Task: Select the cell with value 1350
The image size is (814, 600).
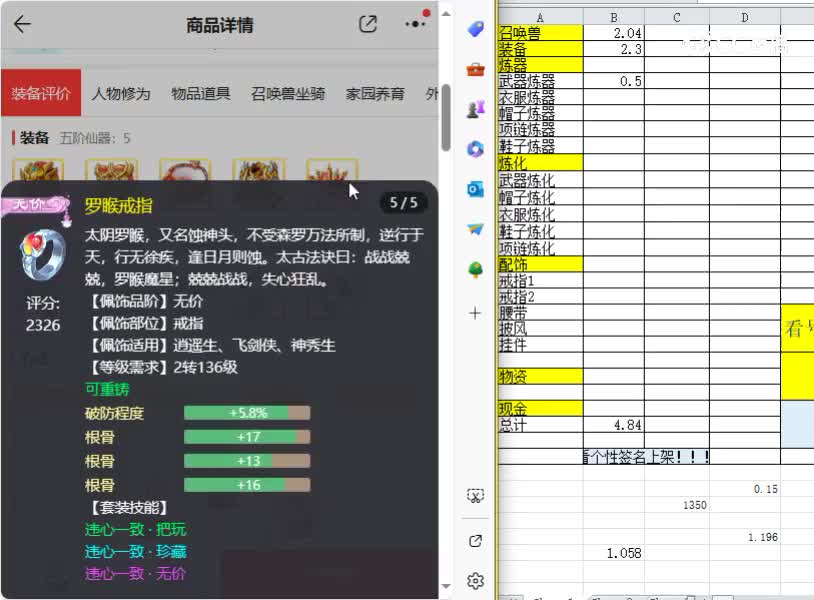Action: (676, 505)
